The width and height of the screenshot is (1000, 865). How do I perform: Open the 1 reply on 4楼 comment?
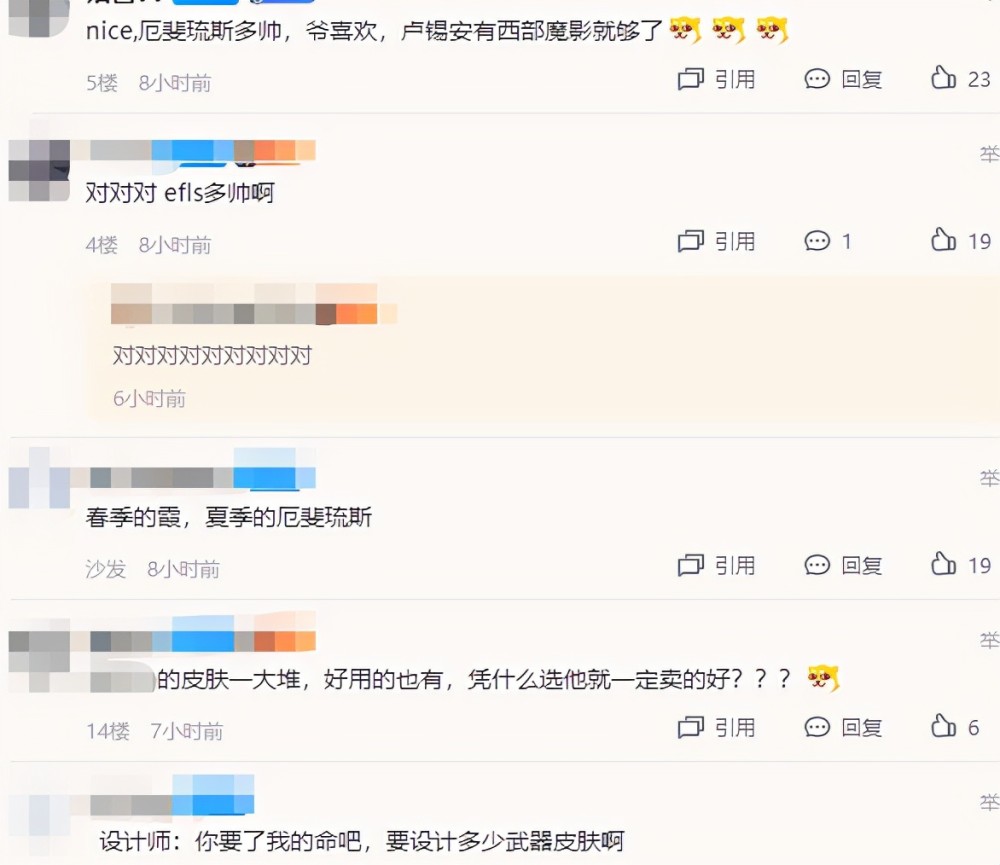pos(828,241)
